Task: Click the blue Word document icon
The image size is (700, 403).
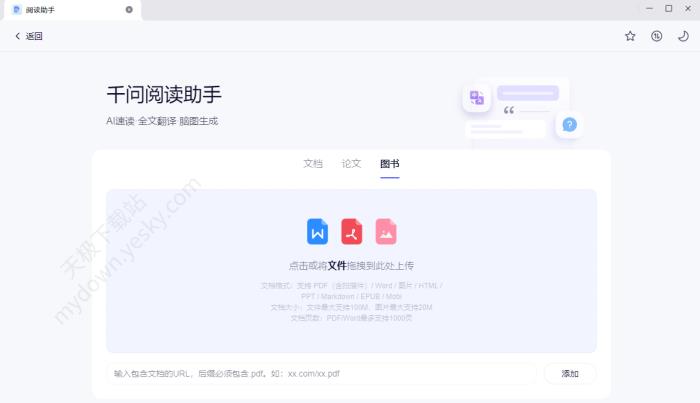Action: coord(317,232)
